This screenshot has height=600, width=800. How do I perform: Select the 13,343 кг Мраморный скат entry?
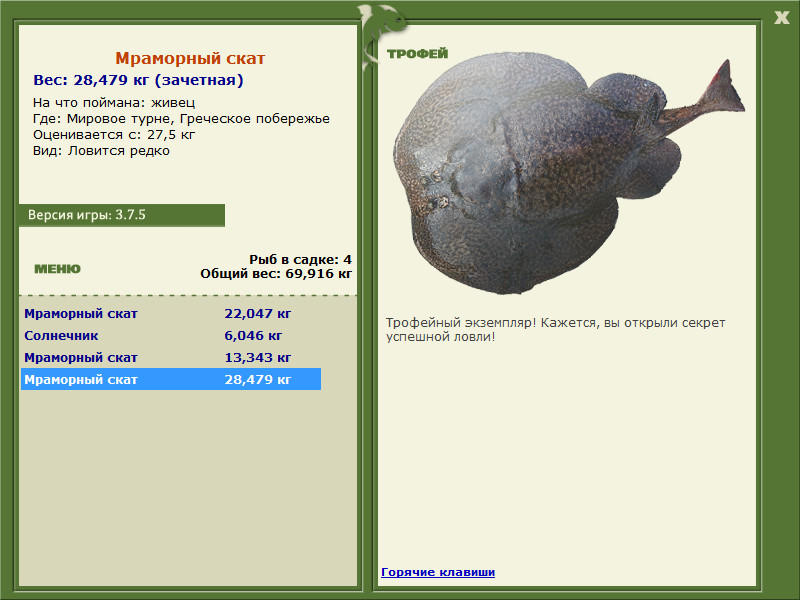click(x=171, y=357)
